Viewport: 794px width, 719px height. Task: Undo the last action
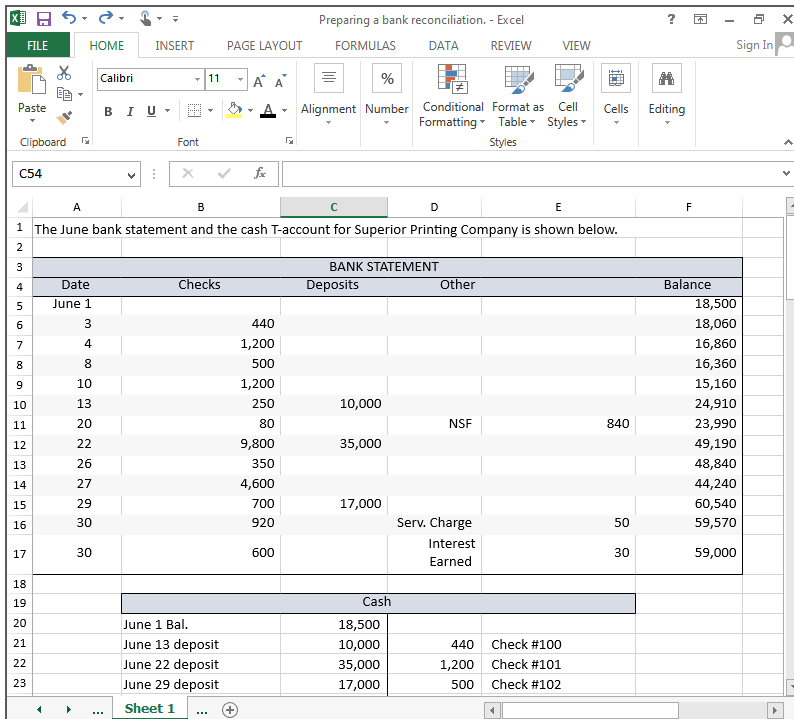click(x=69, y=18)
